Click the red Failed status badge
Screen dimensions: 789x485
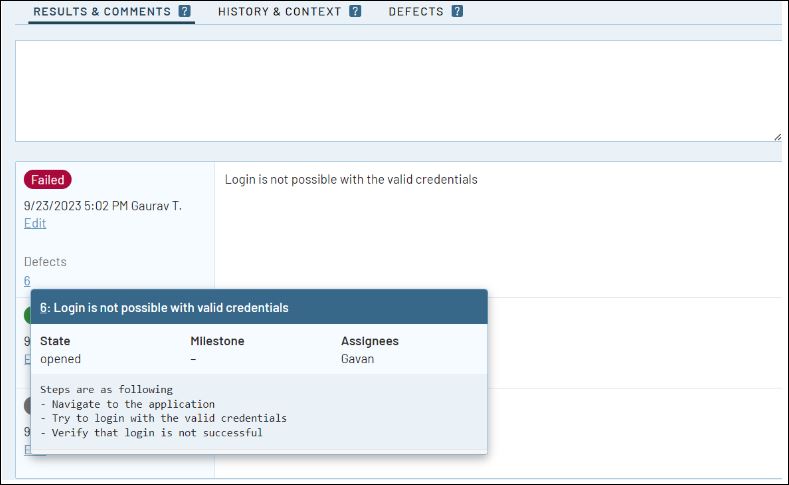point(48,180)
